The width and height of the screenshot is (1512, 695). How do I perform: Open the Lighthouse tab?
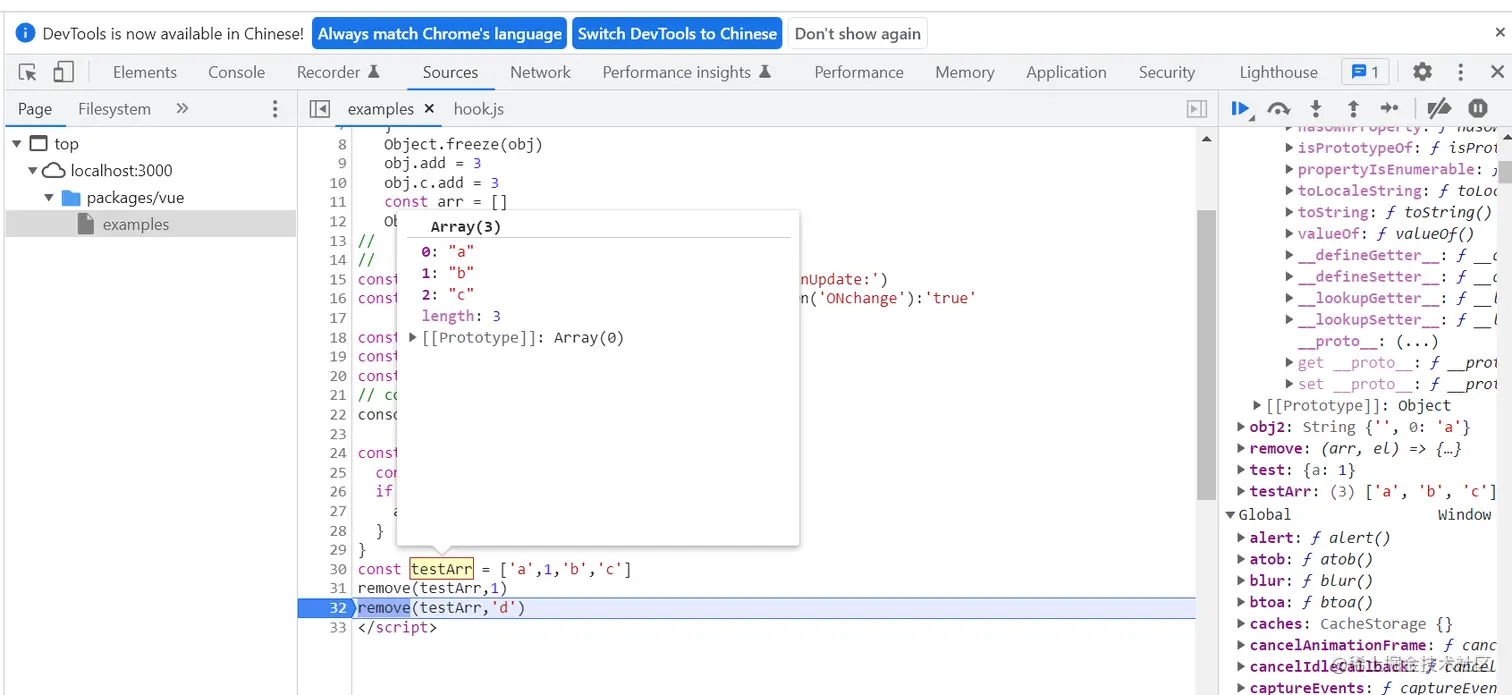[1278, 72]
